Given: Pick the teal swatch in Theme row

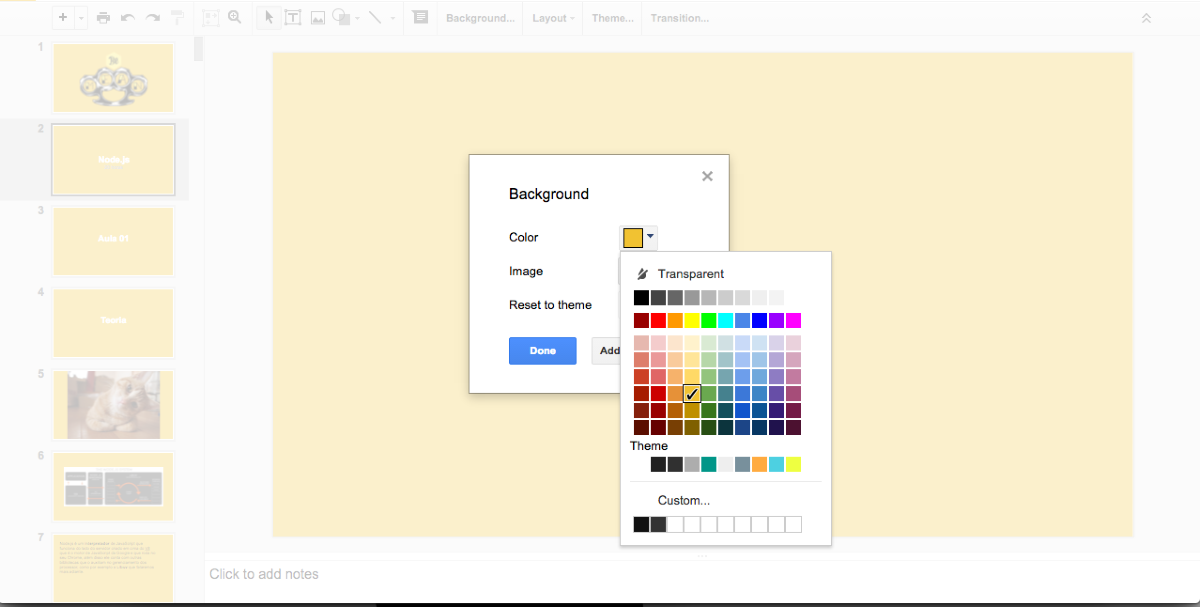Looking at the screenshot, I should 709,465.
